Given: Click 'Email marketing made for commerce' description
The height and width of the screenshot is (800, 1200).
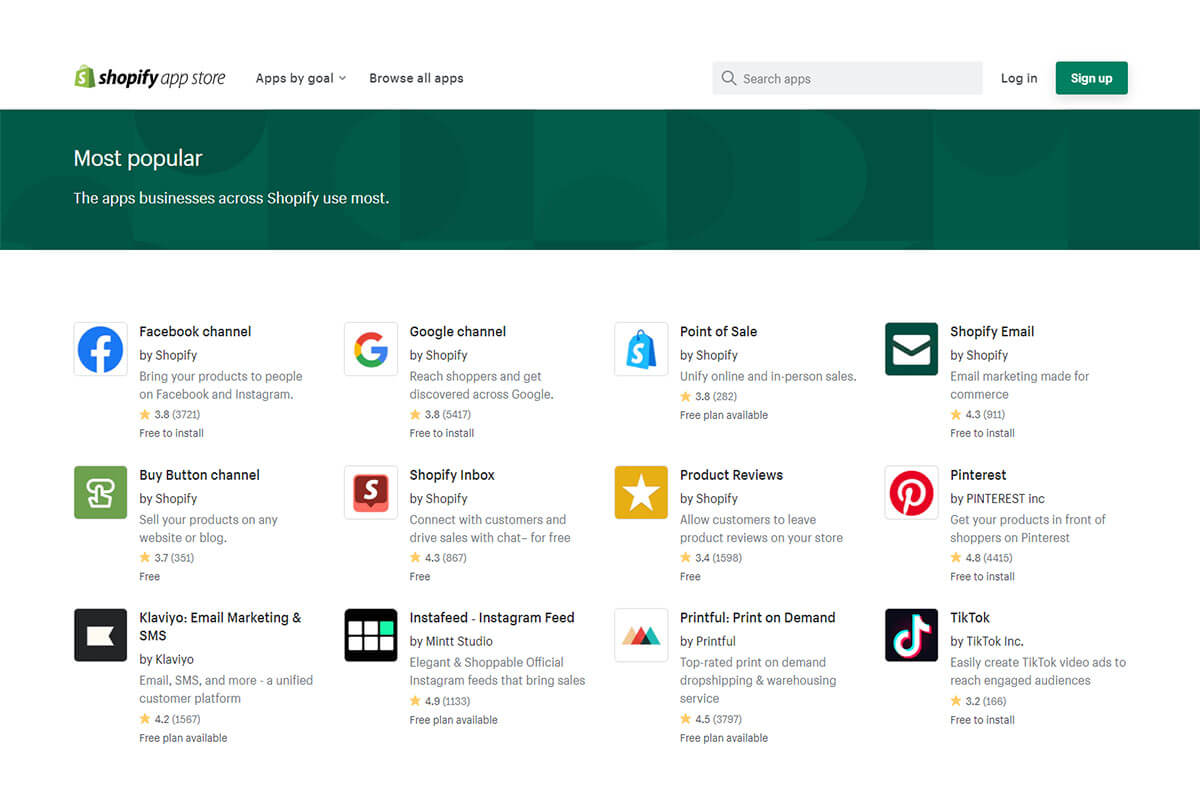Looking at the screenshot, I should [1020, 385].
